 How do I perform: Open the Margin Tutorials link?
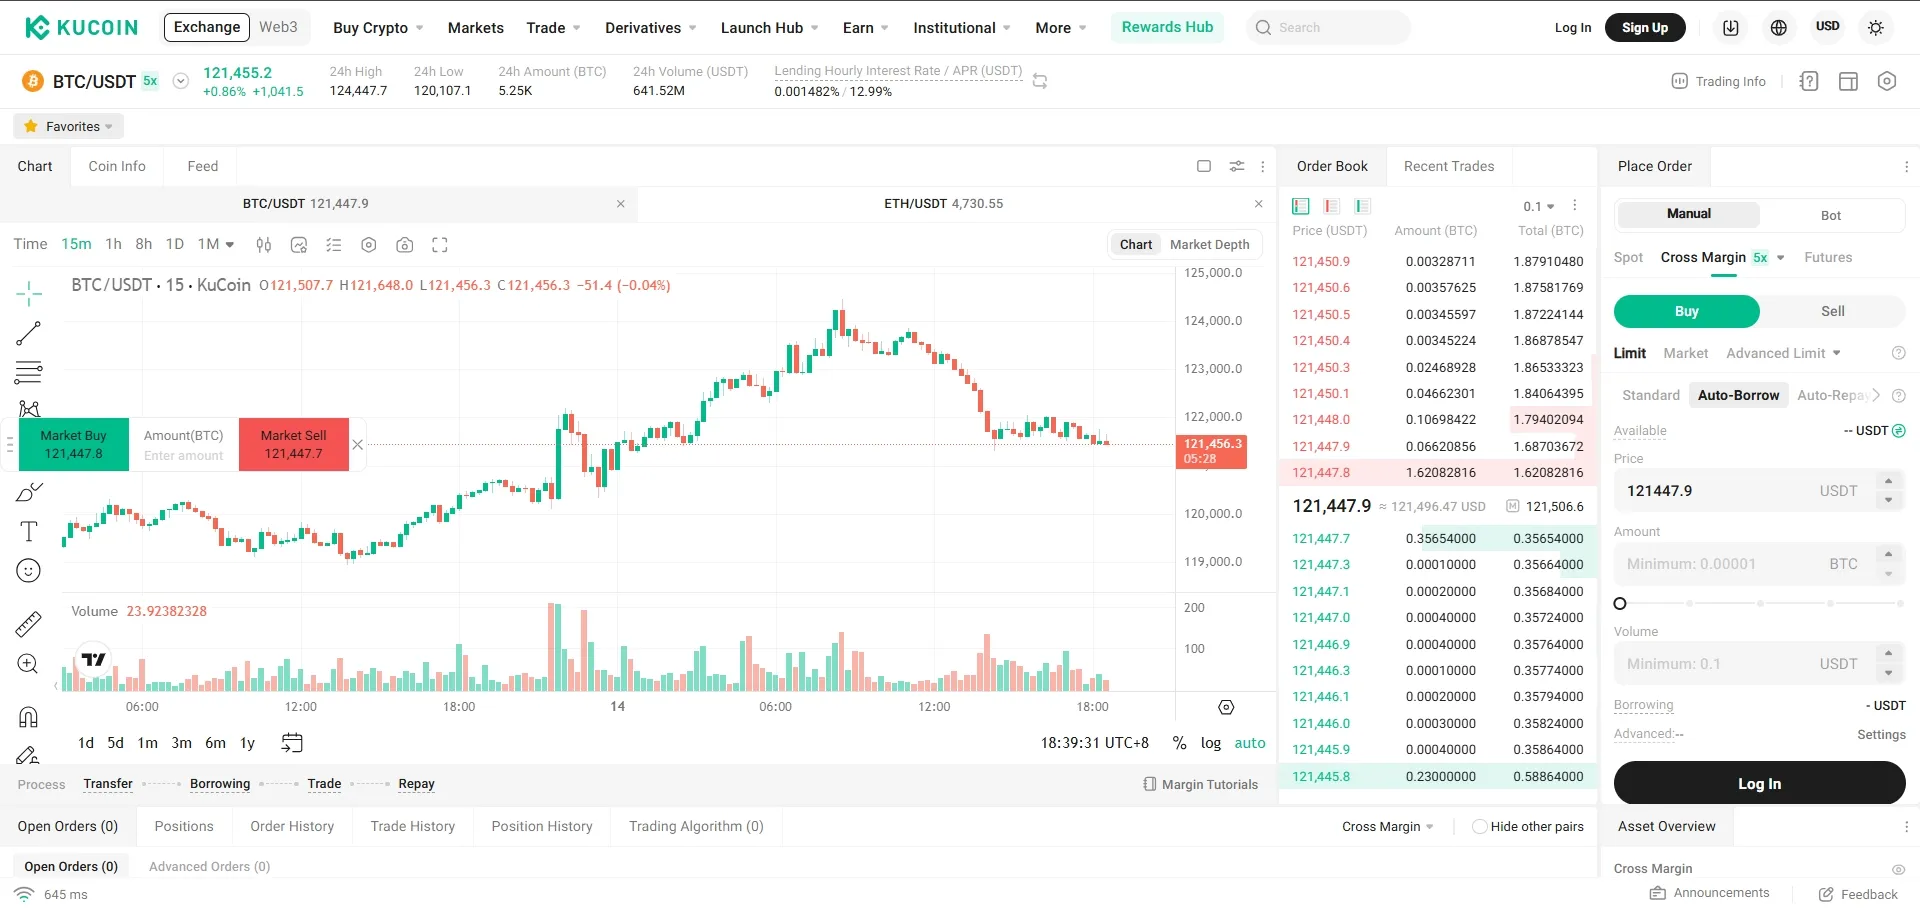point(1200,785)
